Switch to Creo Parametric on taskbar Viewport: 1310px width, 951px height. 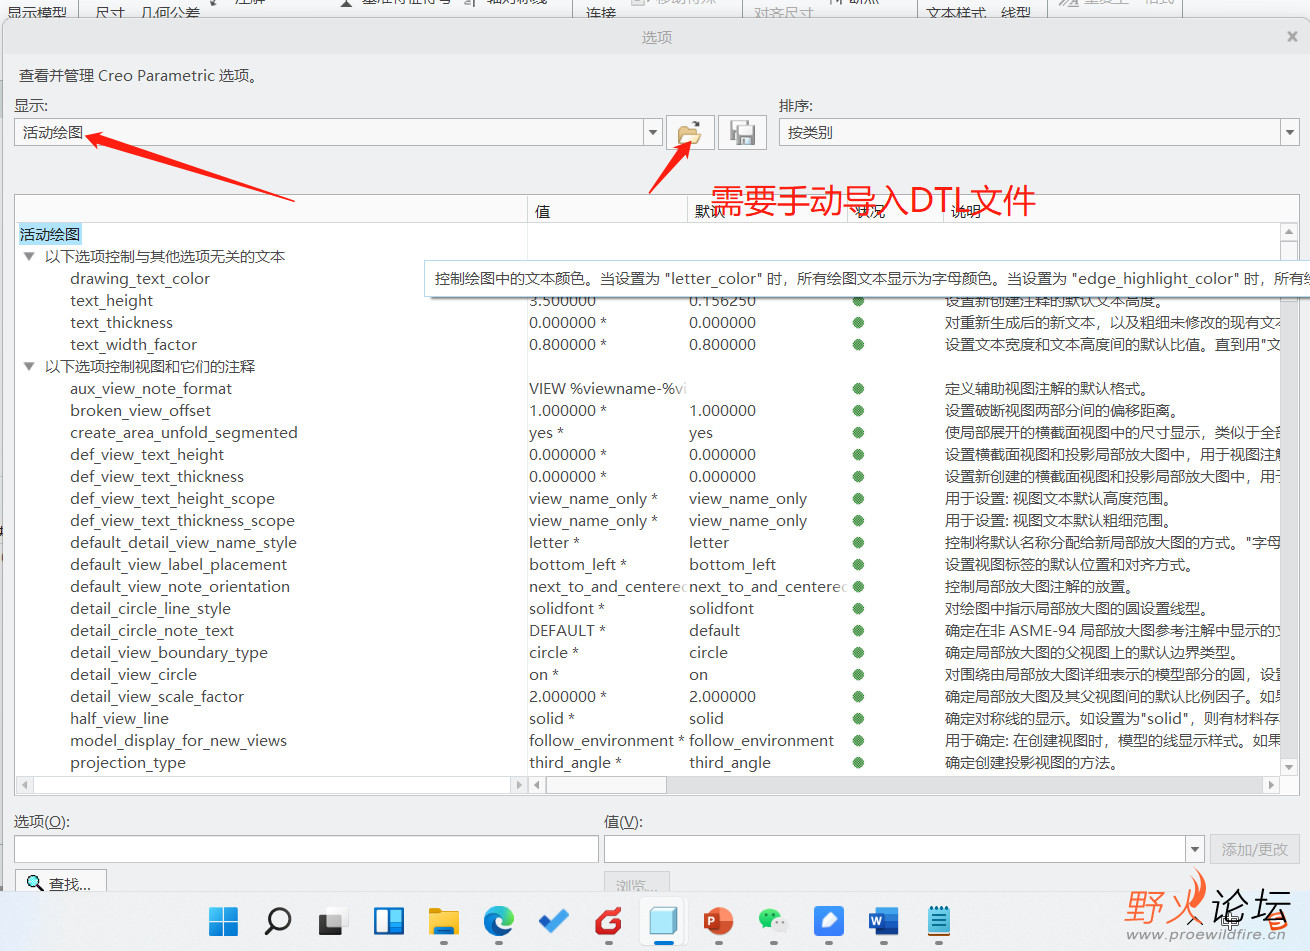[663, 921]
